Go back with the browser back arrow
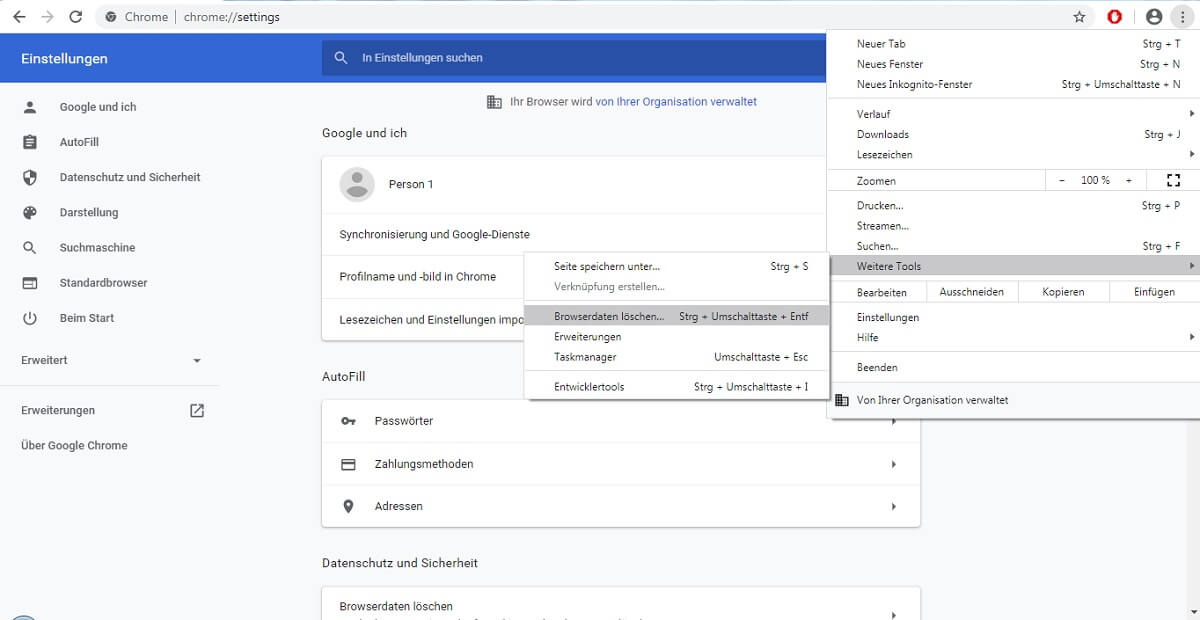Screen dimensions: 1200x620 pos(18,17)
